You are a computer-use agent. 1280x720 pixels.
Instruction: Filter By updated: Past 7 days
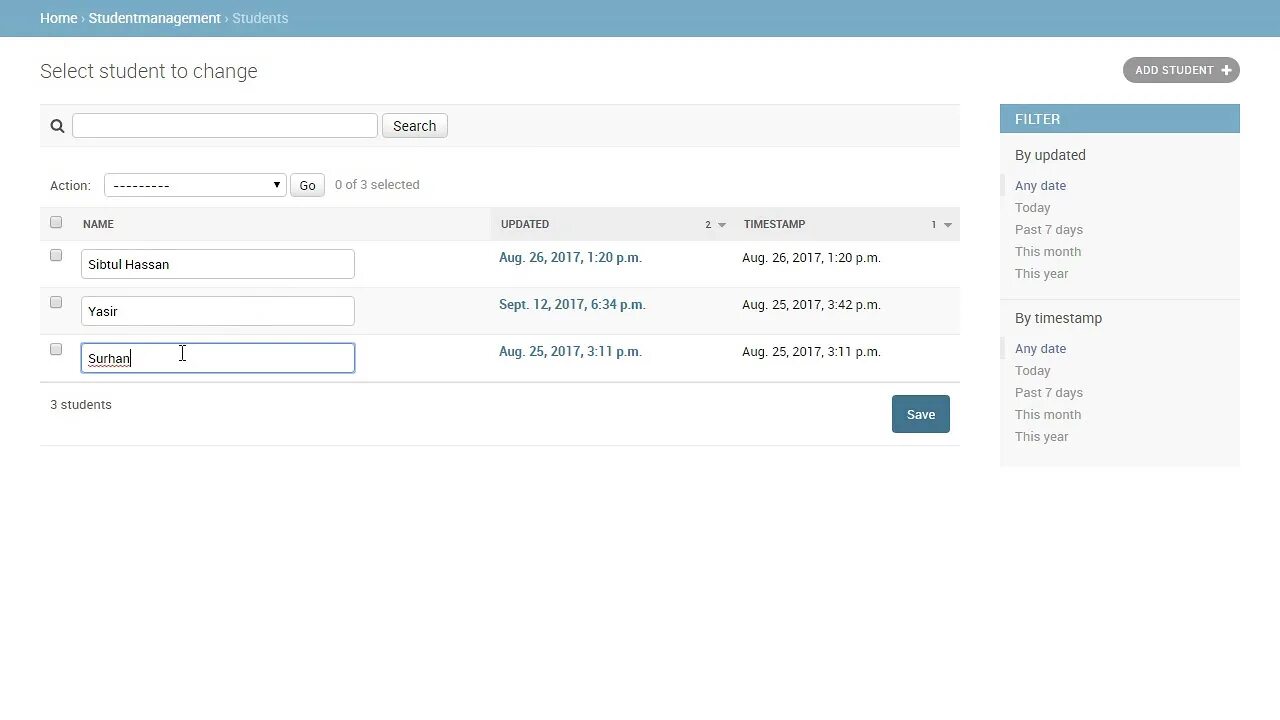coord(1049,229)
